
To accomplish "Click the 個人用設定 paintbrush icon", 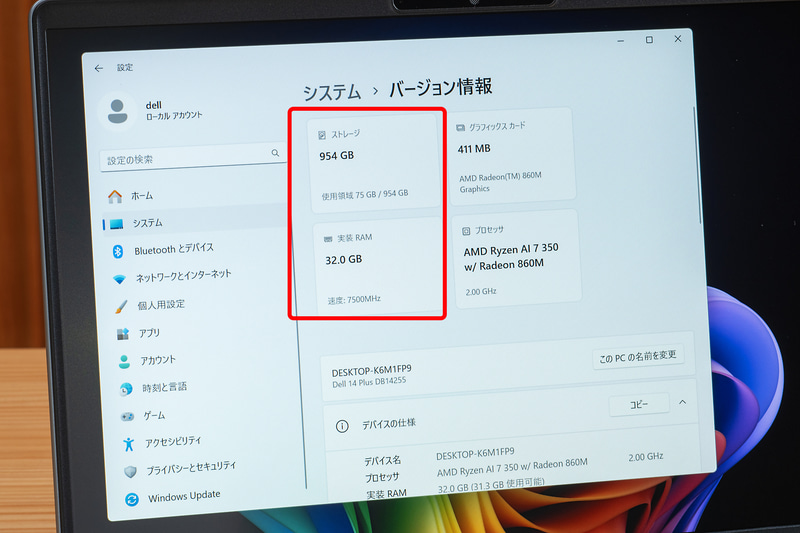I will 121,307.
